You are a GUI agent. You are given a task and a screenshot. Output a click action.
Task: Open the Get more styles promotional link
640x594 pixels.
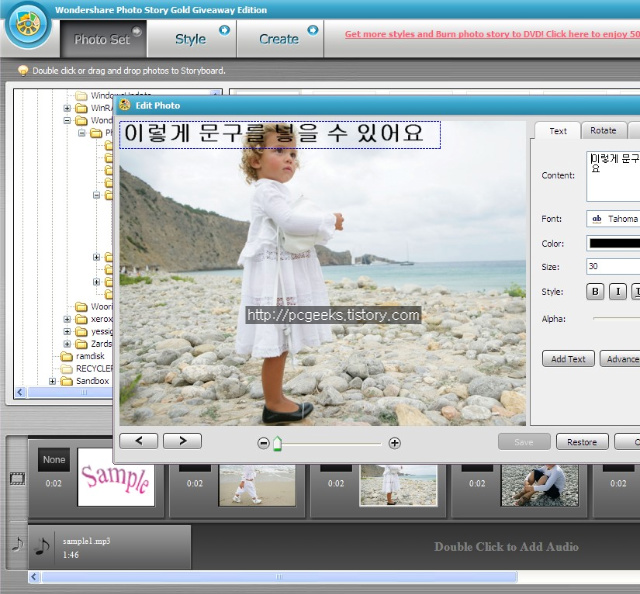tap(492, 34)
